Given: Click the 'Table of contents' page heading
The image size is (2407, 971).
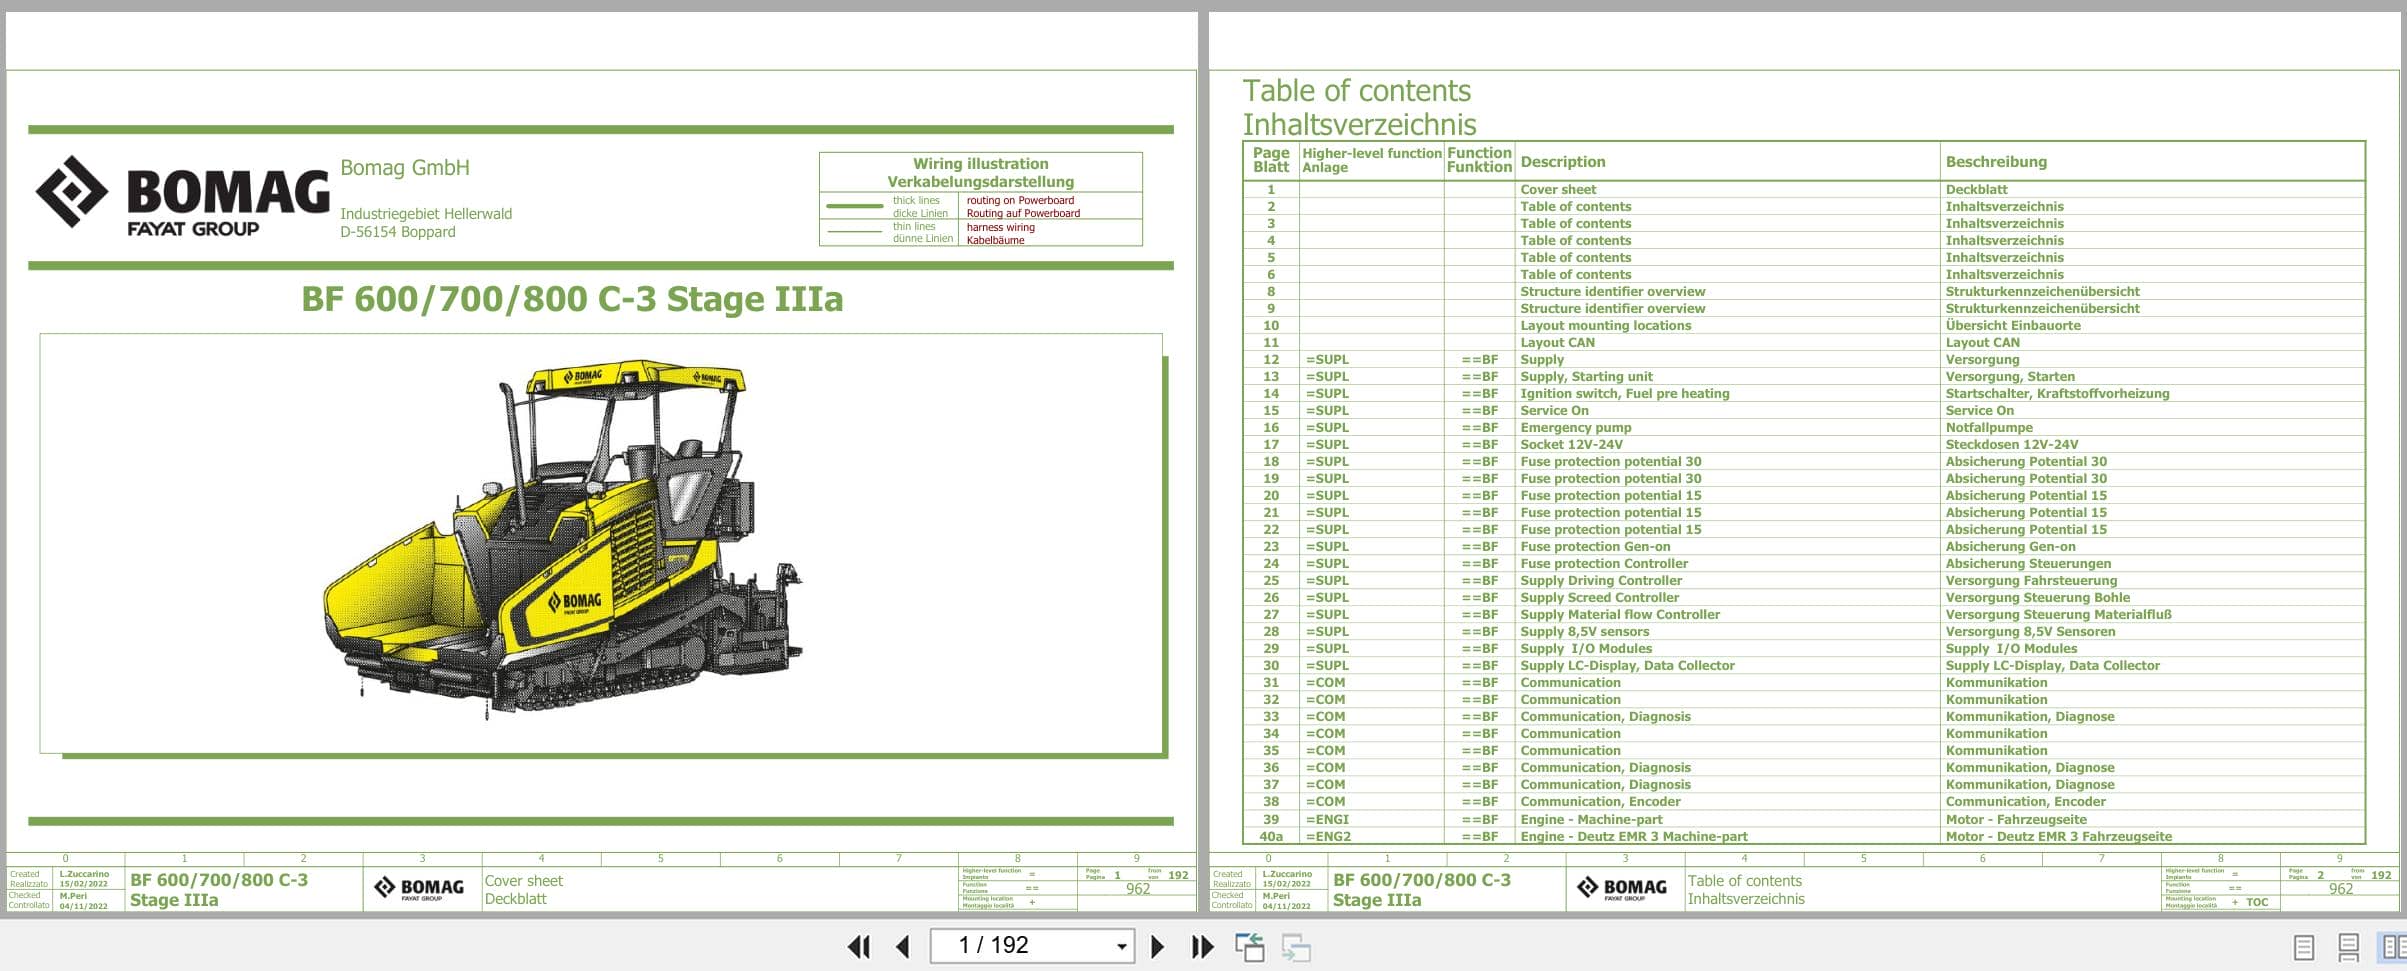Looking at the screenshot, I should click(x=1356, y=91).
